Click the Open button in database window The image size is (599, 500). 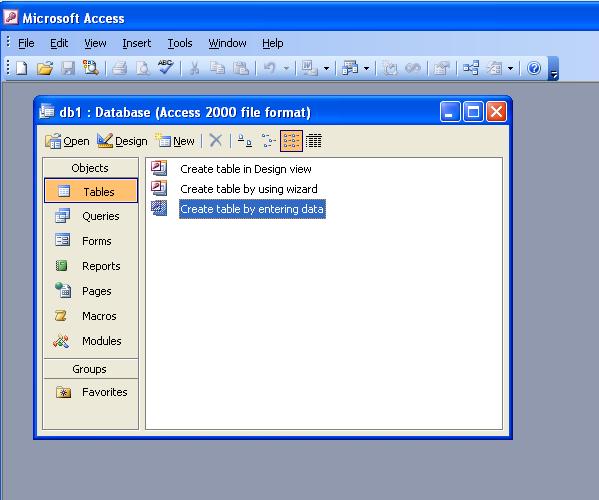coord(67,141)
